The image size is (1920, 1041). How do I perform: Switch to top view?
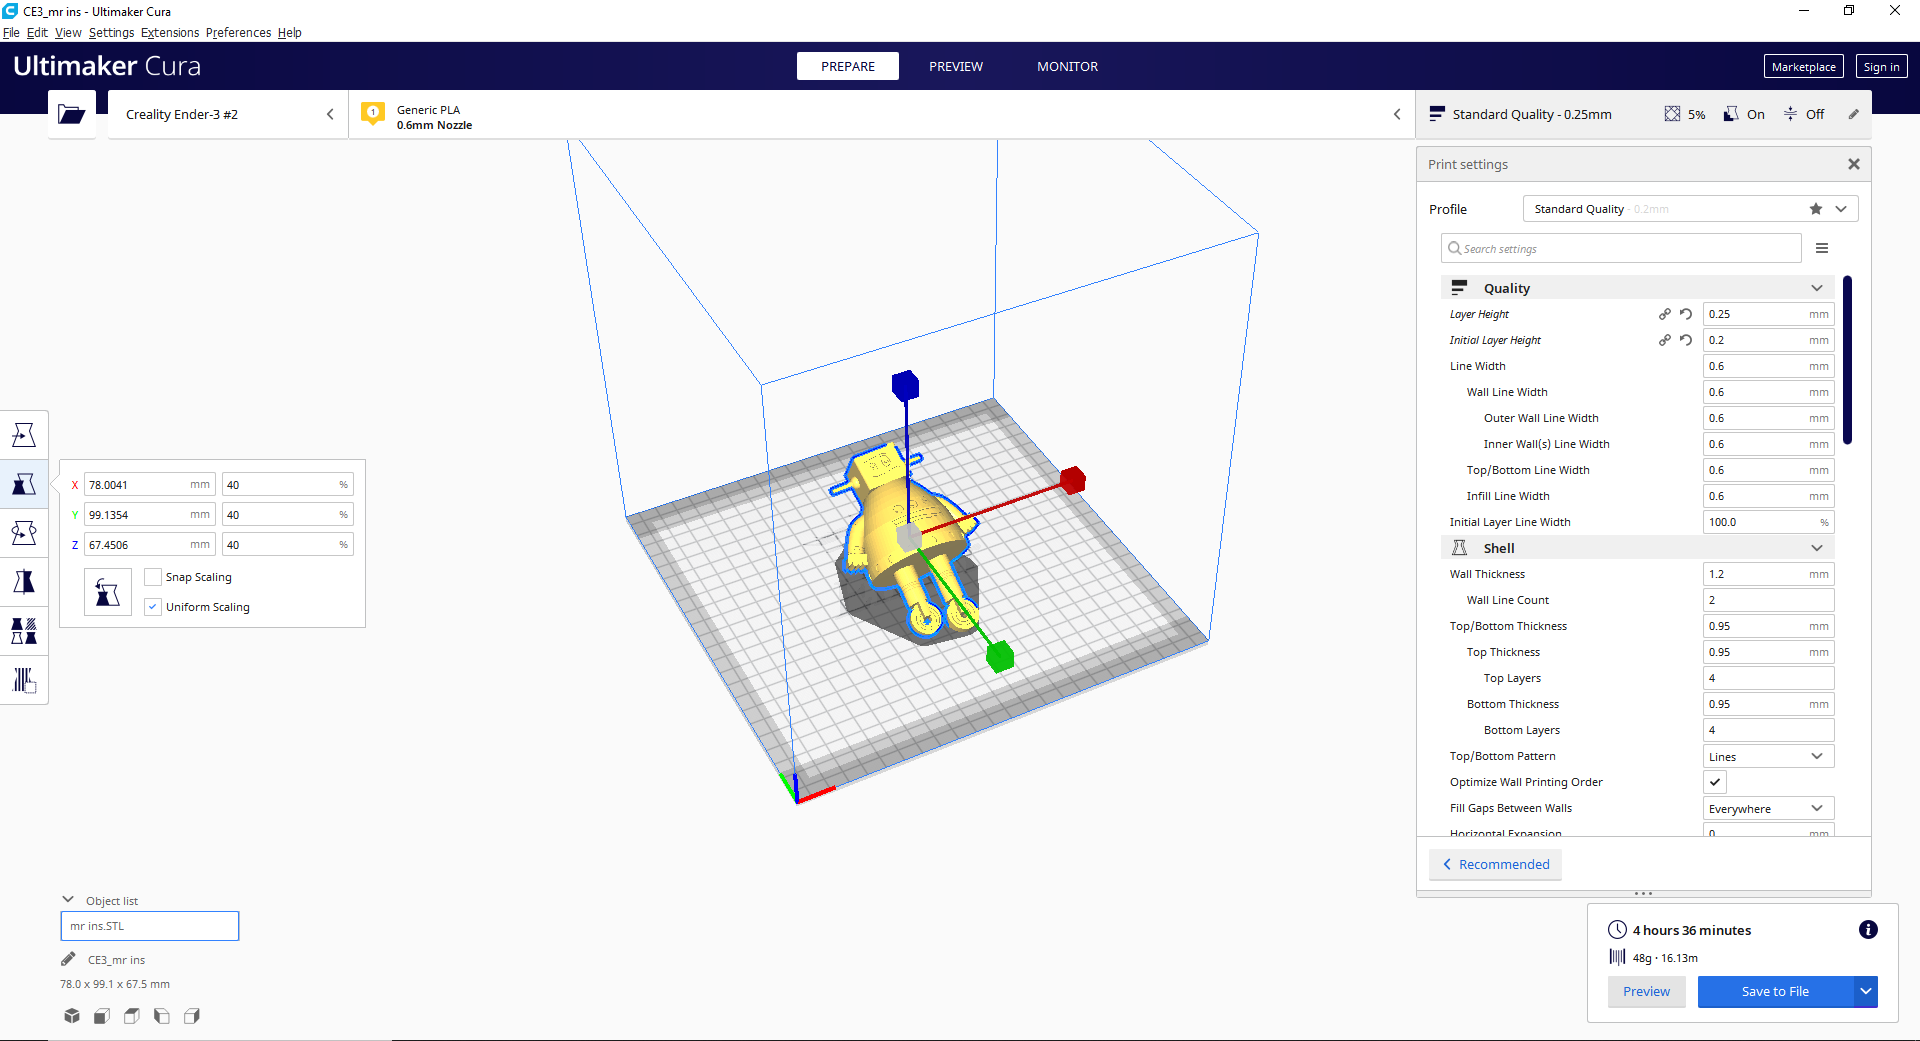pos(132,1016)
